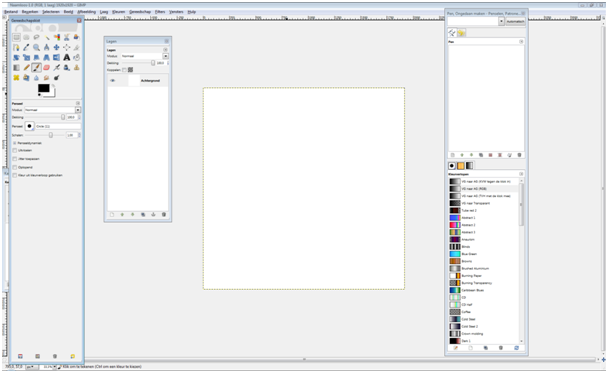Select the Flip tool

tap(57, 57)
